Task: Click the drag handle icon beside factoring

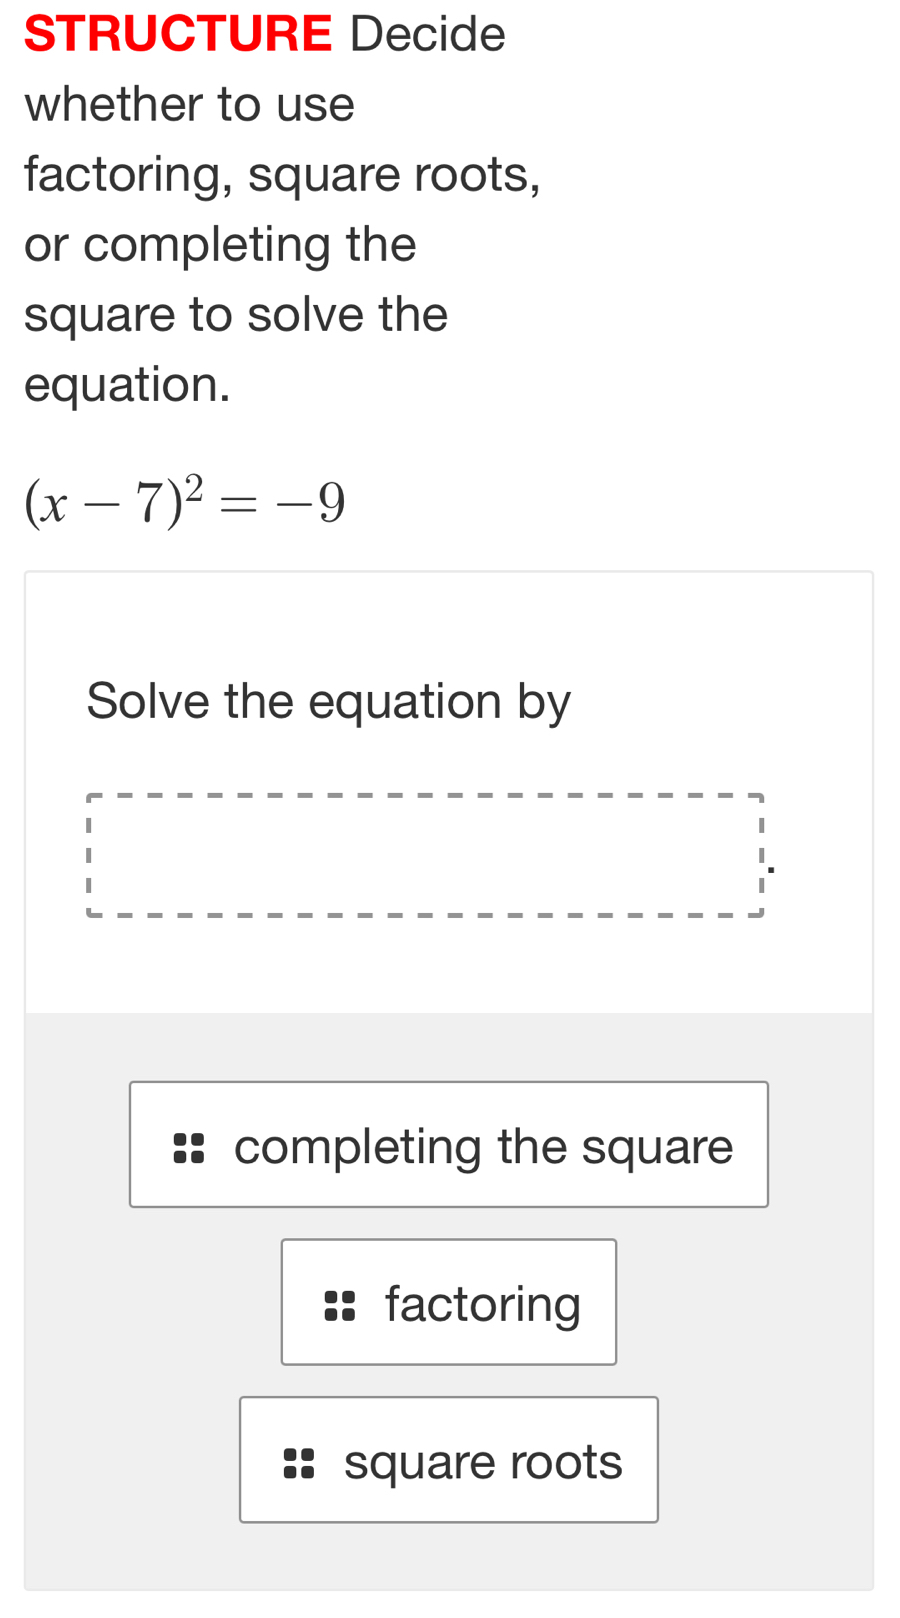Action: point(340,1305)
